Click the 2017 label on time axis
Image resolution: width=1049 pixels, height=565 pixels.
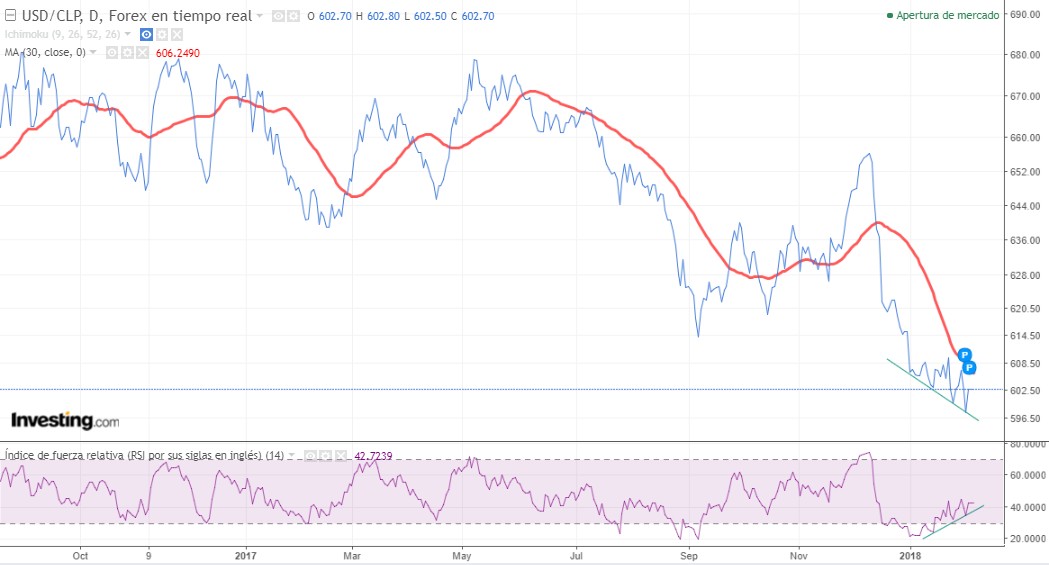click(x=246, y=556)
